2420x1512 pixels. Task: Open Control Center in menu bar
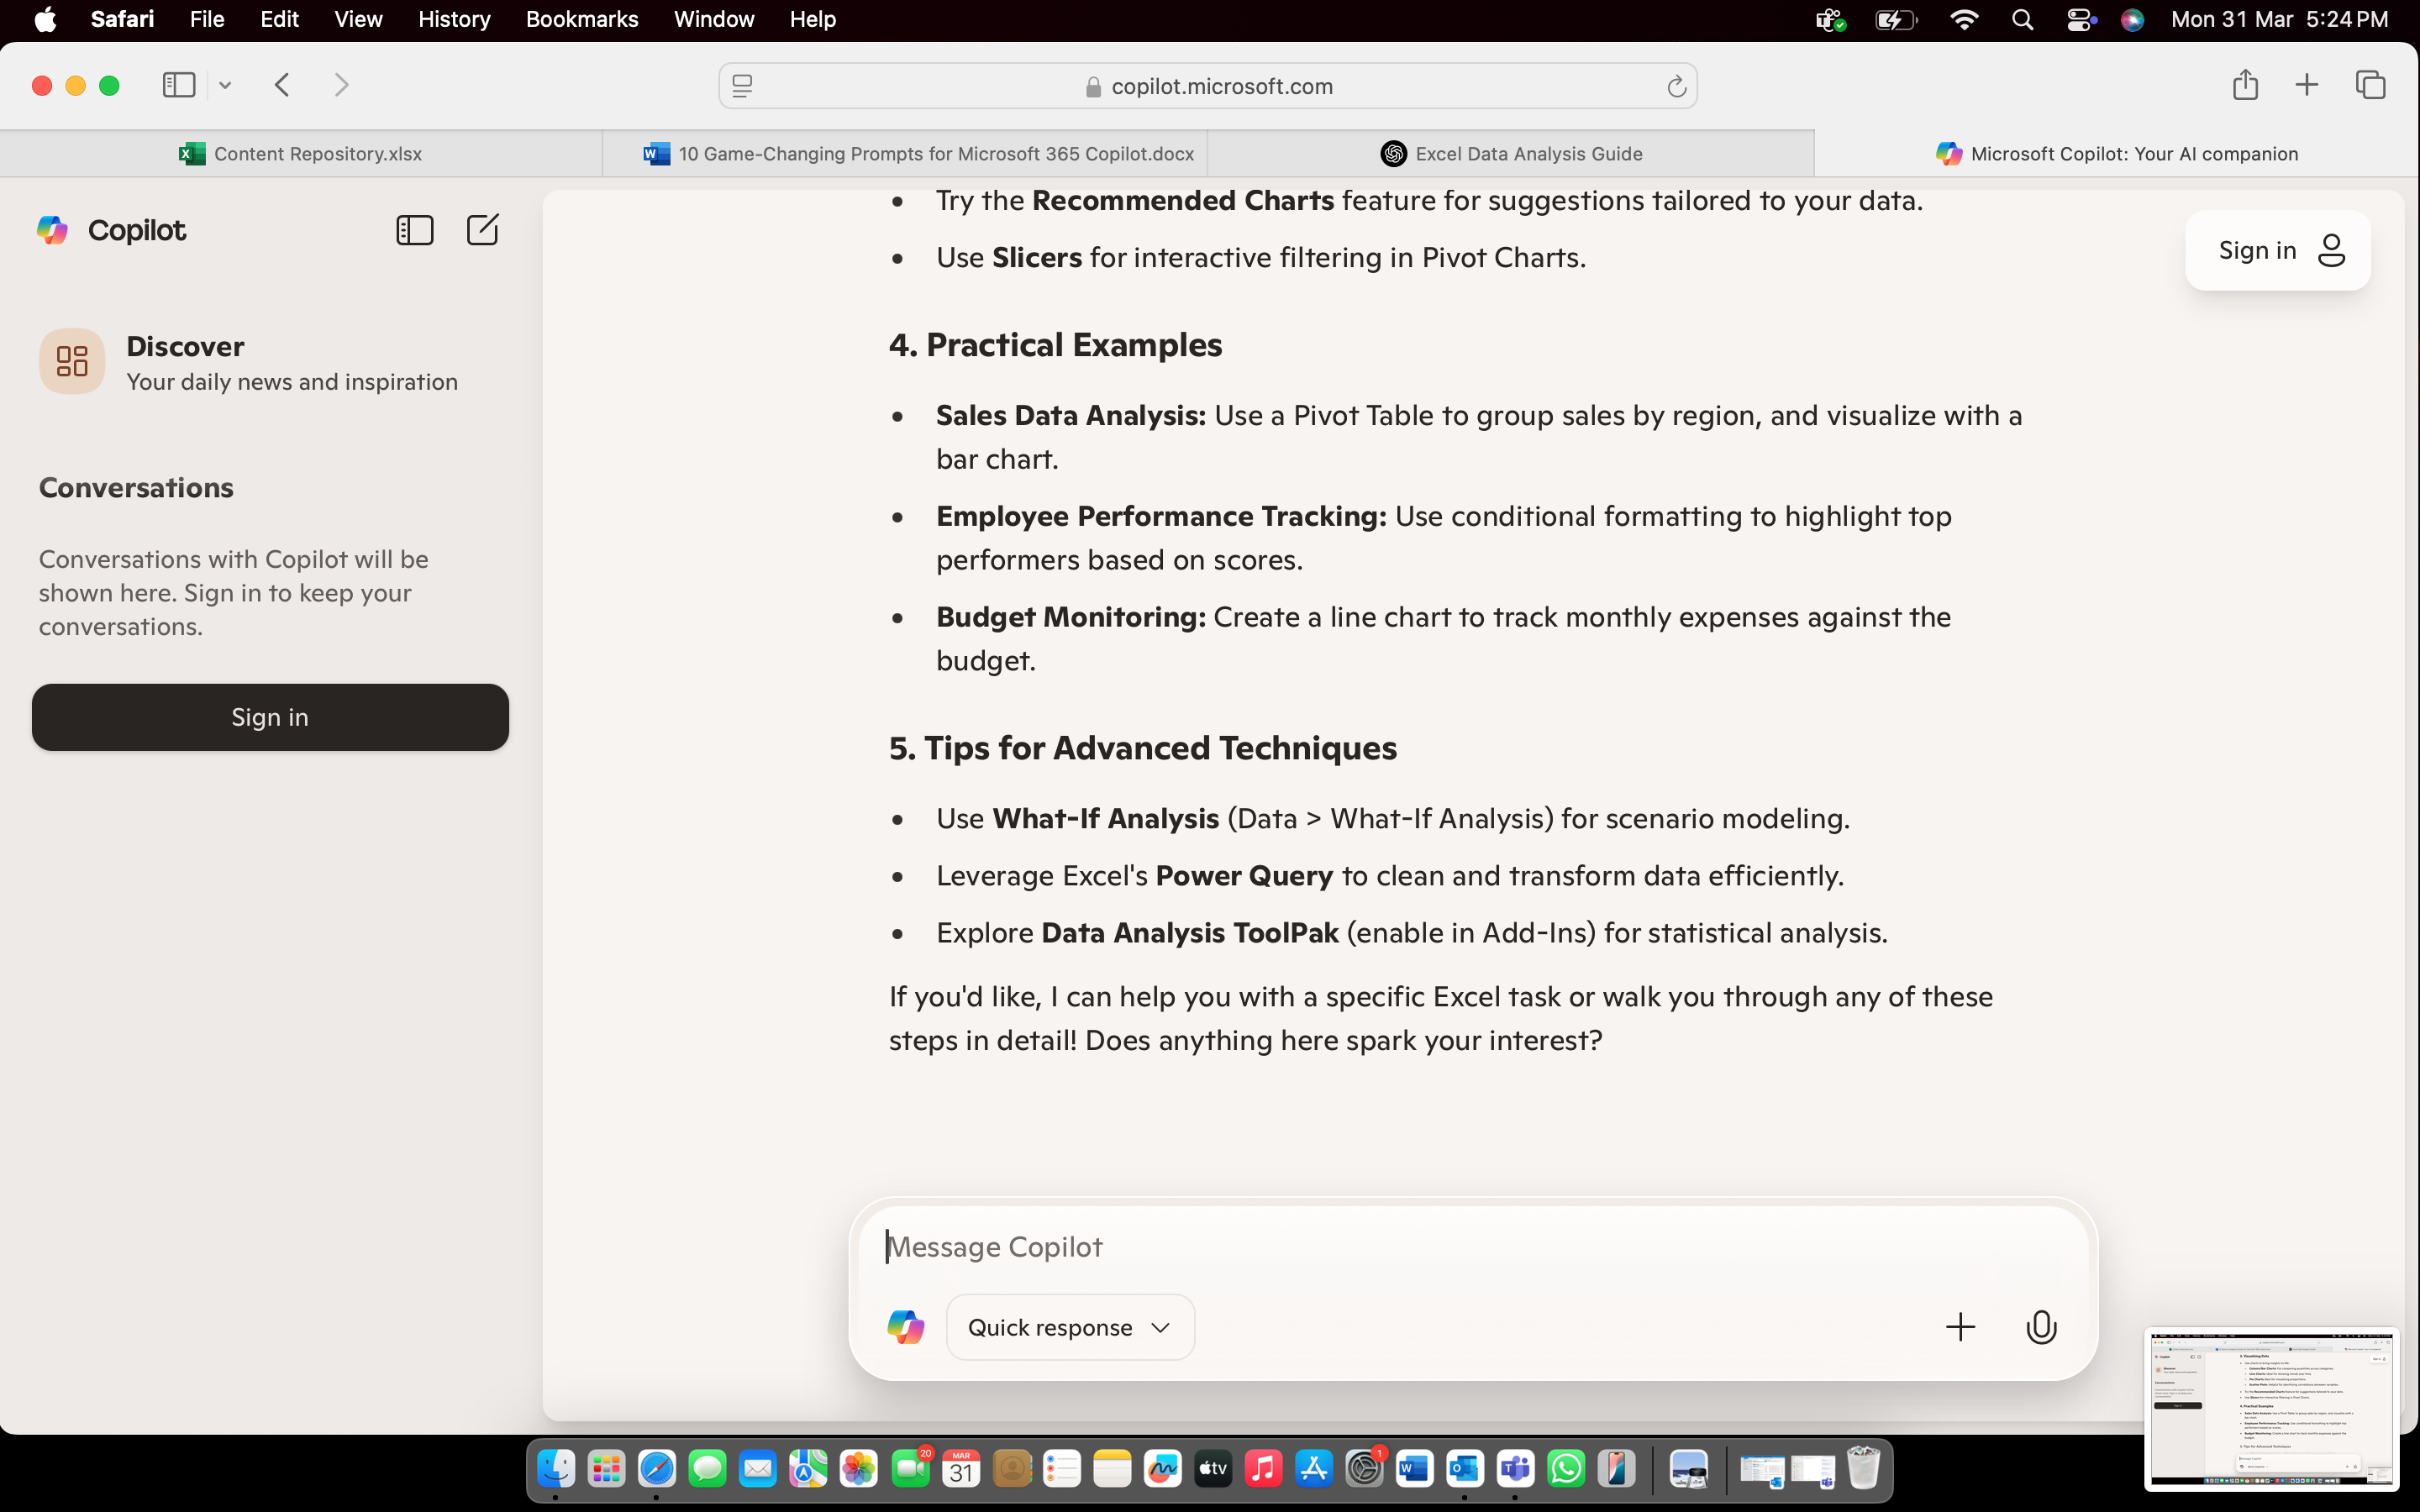pos(2080,20)
